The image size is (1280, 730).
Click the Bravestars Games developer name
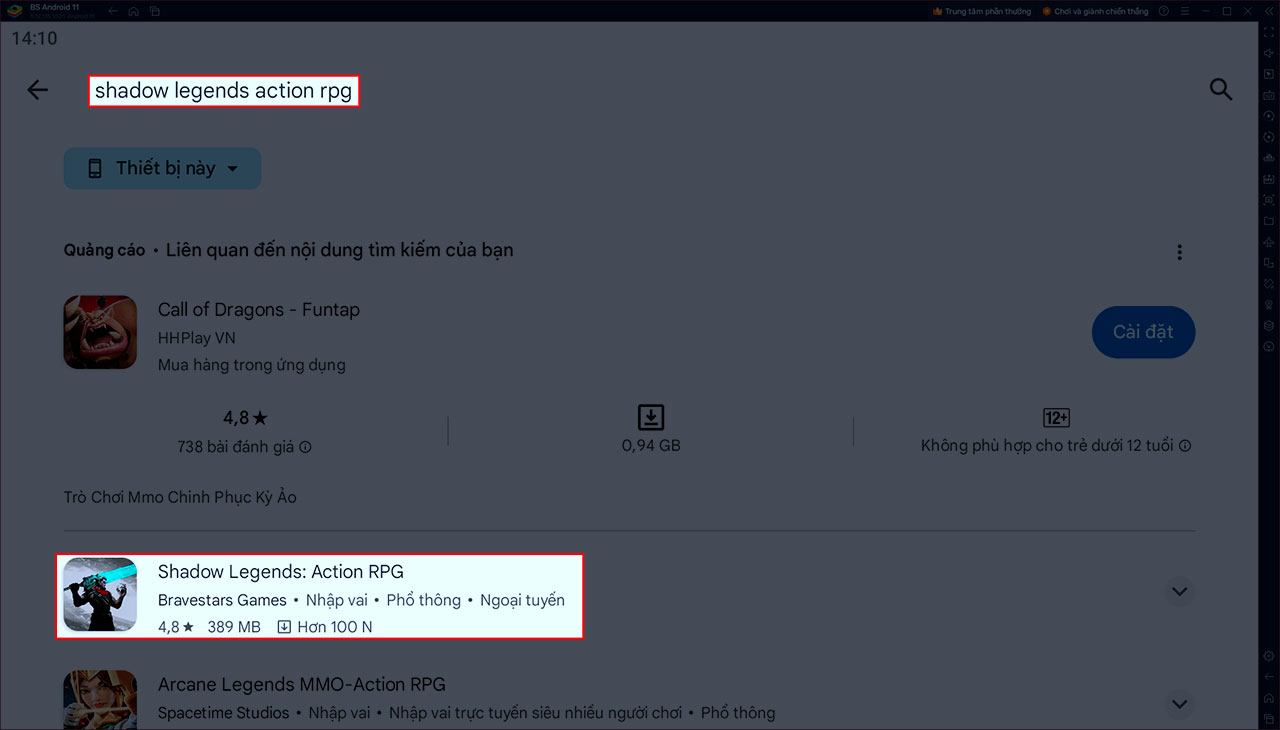(x=222, y=600)
